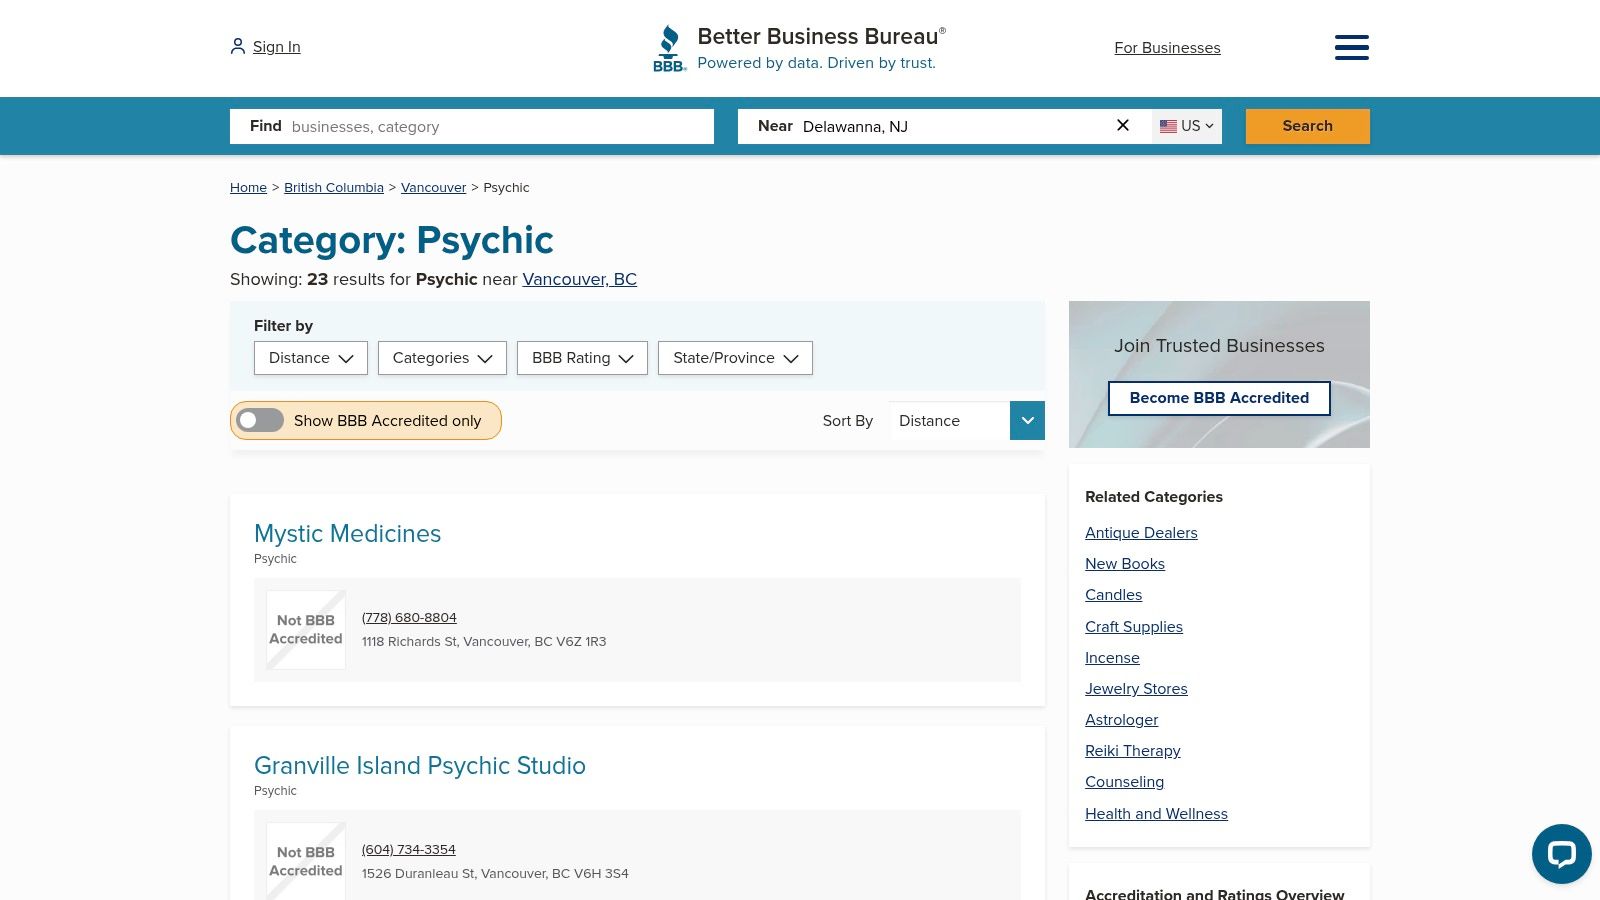The image size is (1600, 900).
Task: Focus the Find businesses input field
Action: [x=472, y=126]
